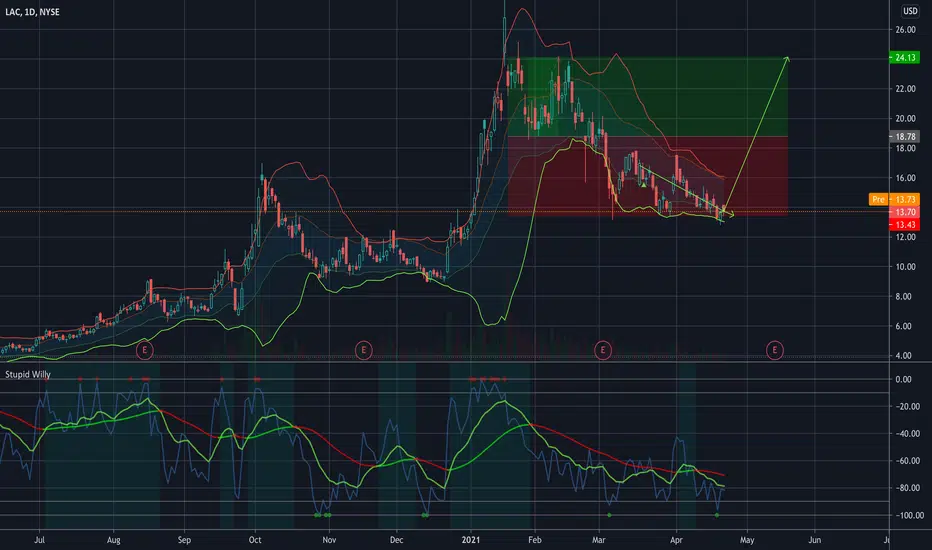Click the 4.00 price axis value
Screen dimensions: 932x550
click(903, 356)
